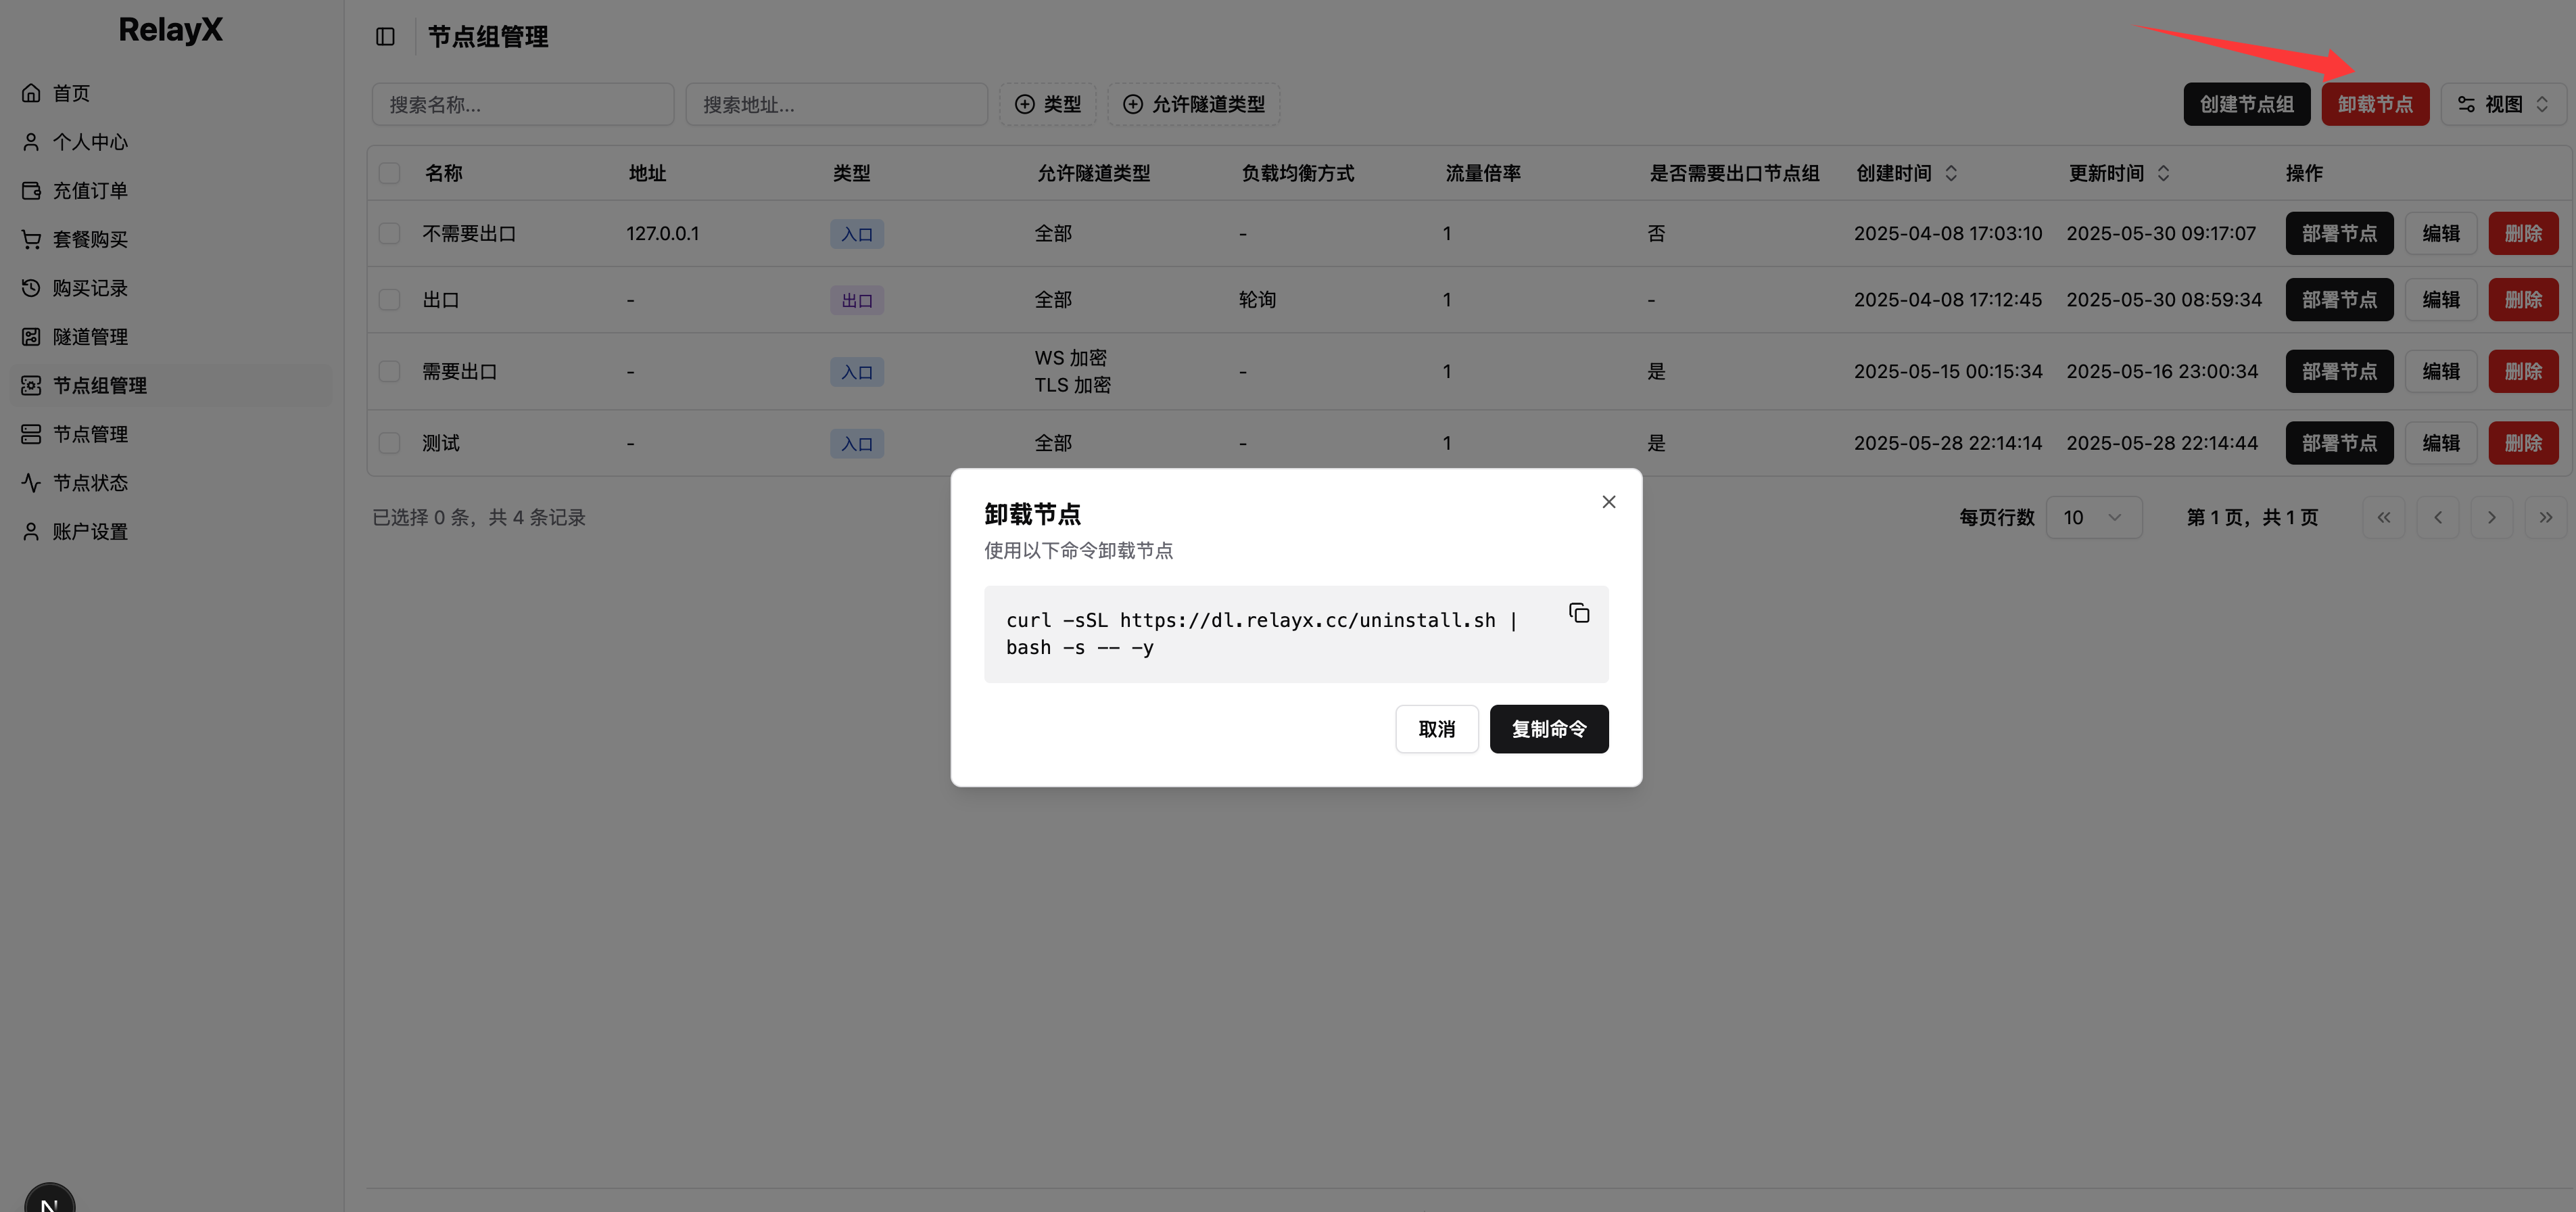Image resolution: width=2576 pixels, height=1212 pixels.
Task: Click the copy icon in the command box
Action: (x=1579, y=613)
